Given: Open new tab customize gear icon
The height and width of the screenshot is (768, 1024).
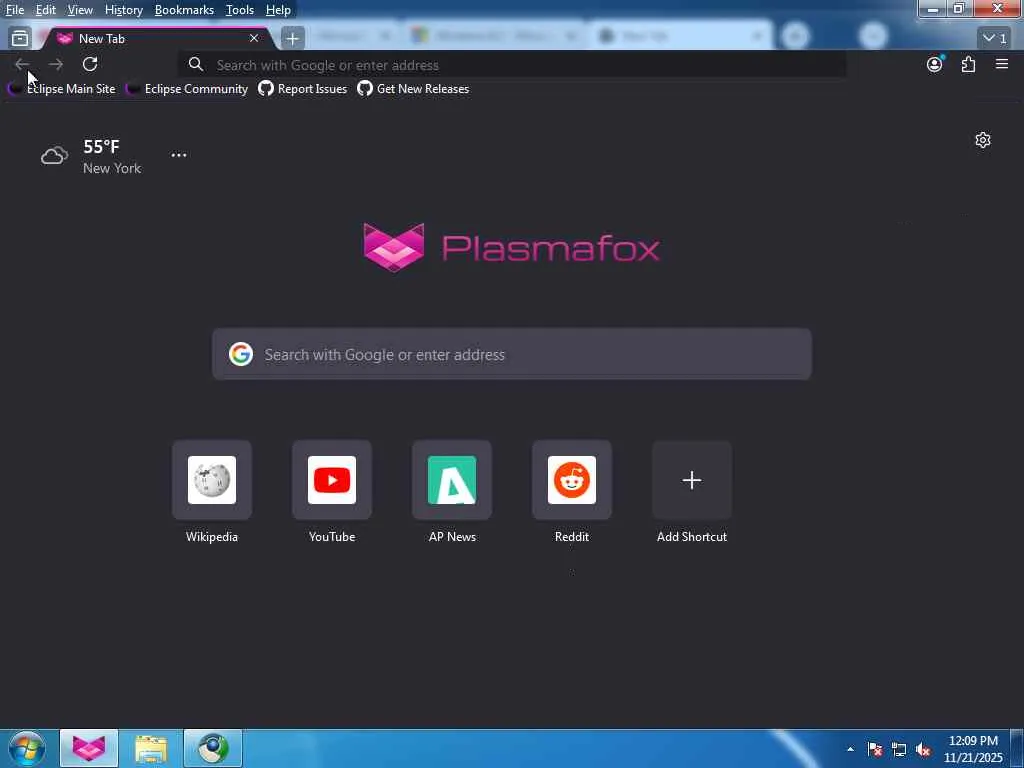Looking at the screenshot, I should click(982, 140).
